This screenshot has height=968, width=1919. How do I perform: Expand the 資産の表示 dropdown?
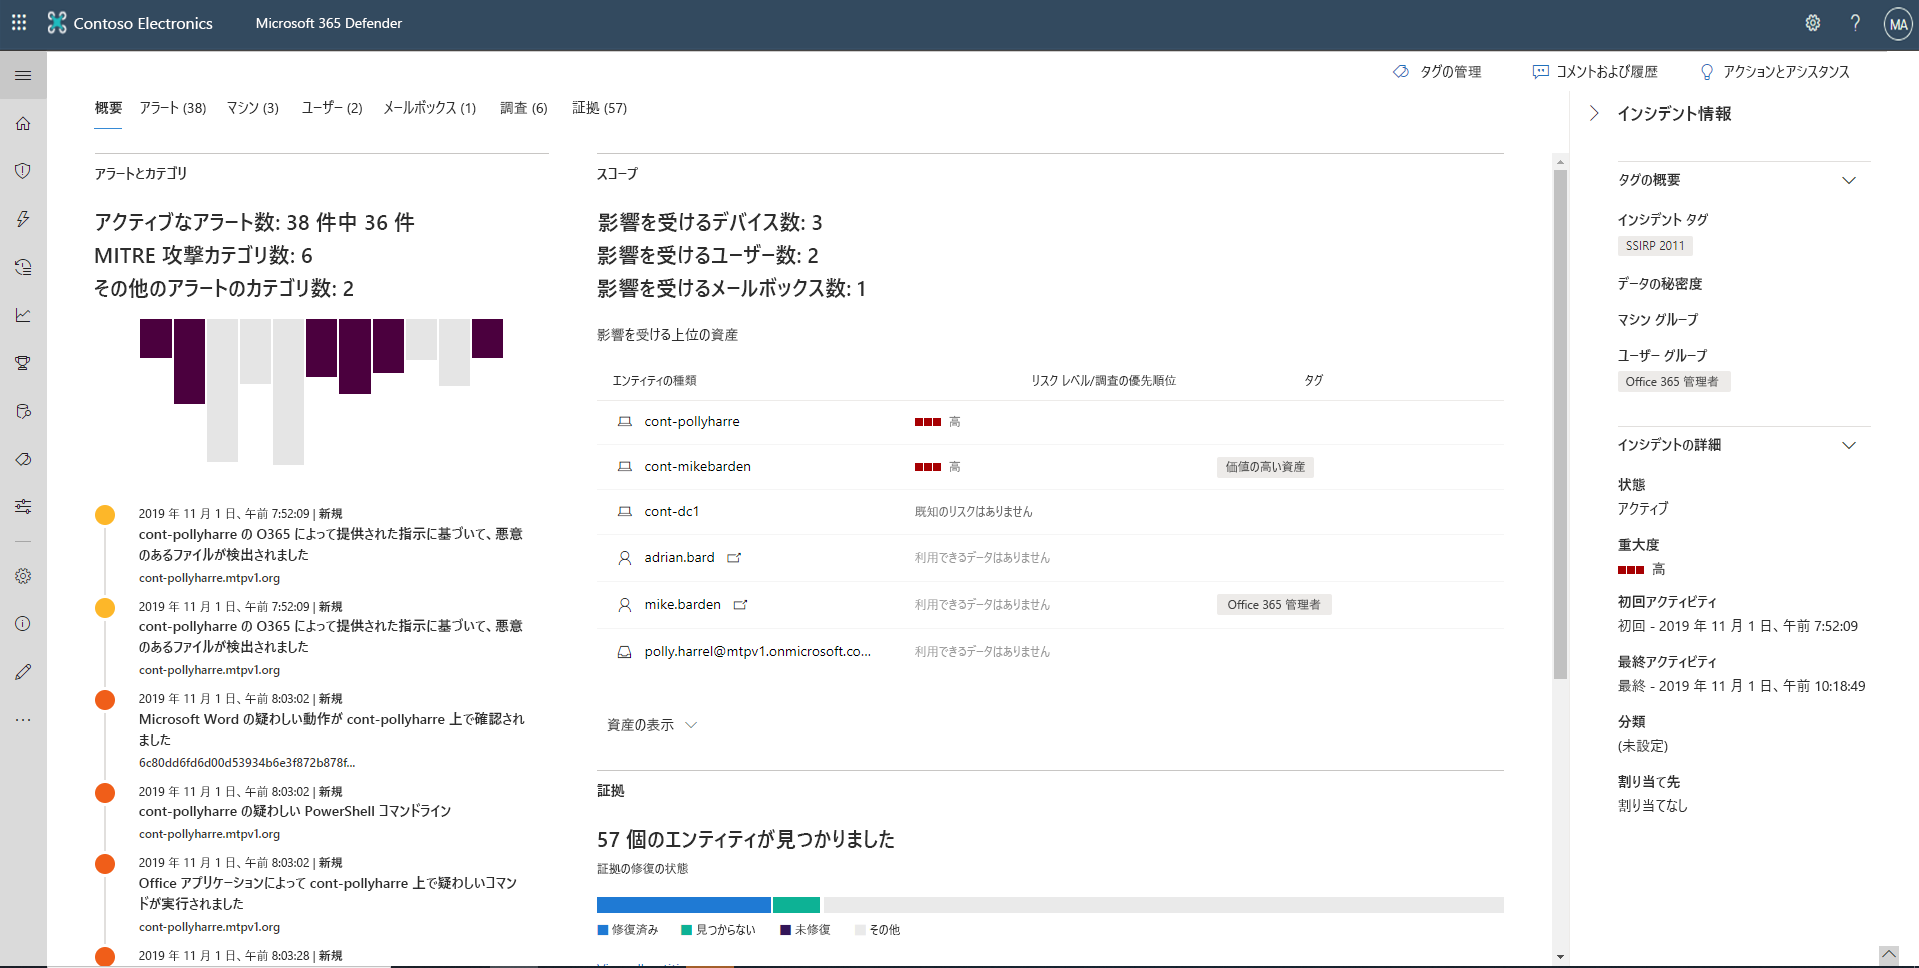652,725
